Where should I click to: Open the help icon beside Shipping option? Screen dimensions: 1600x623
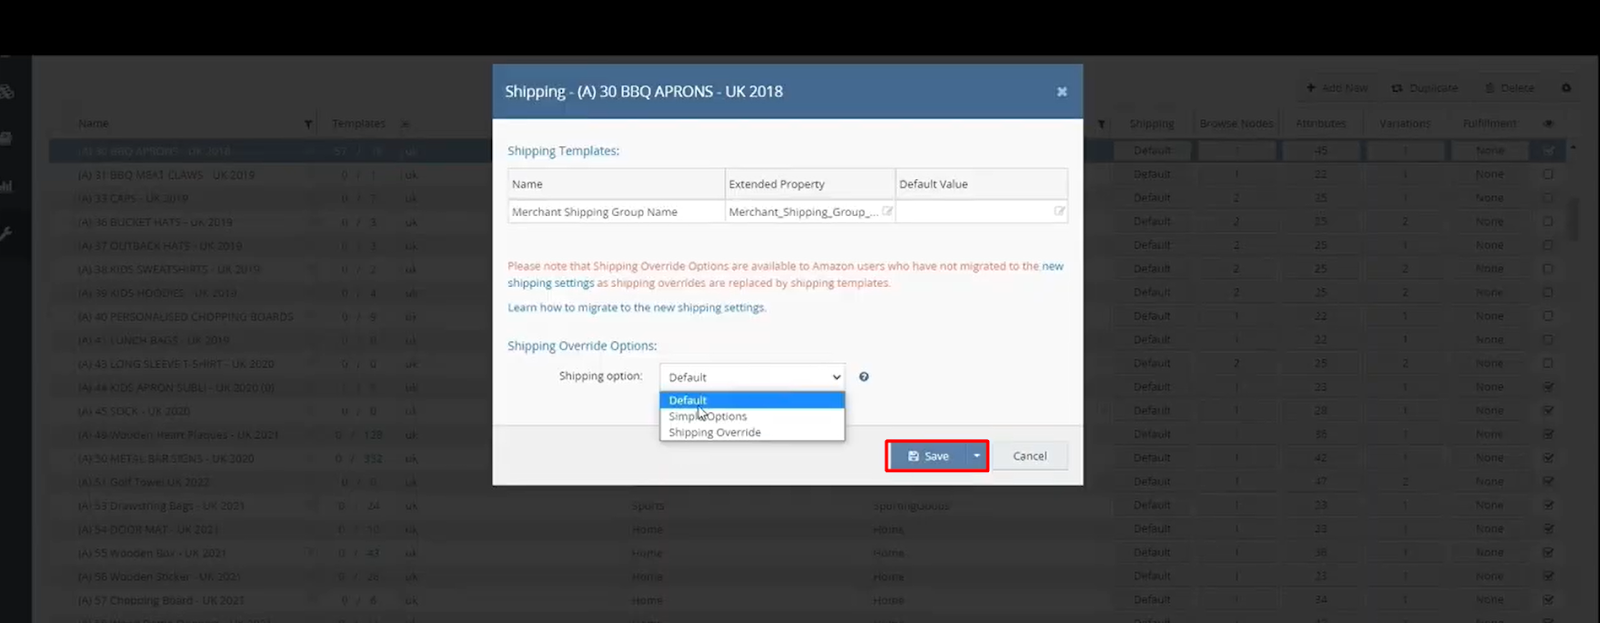tap(864, 377)
